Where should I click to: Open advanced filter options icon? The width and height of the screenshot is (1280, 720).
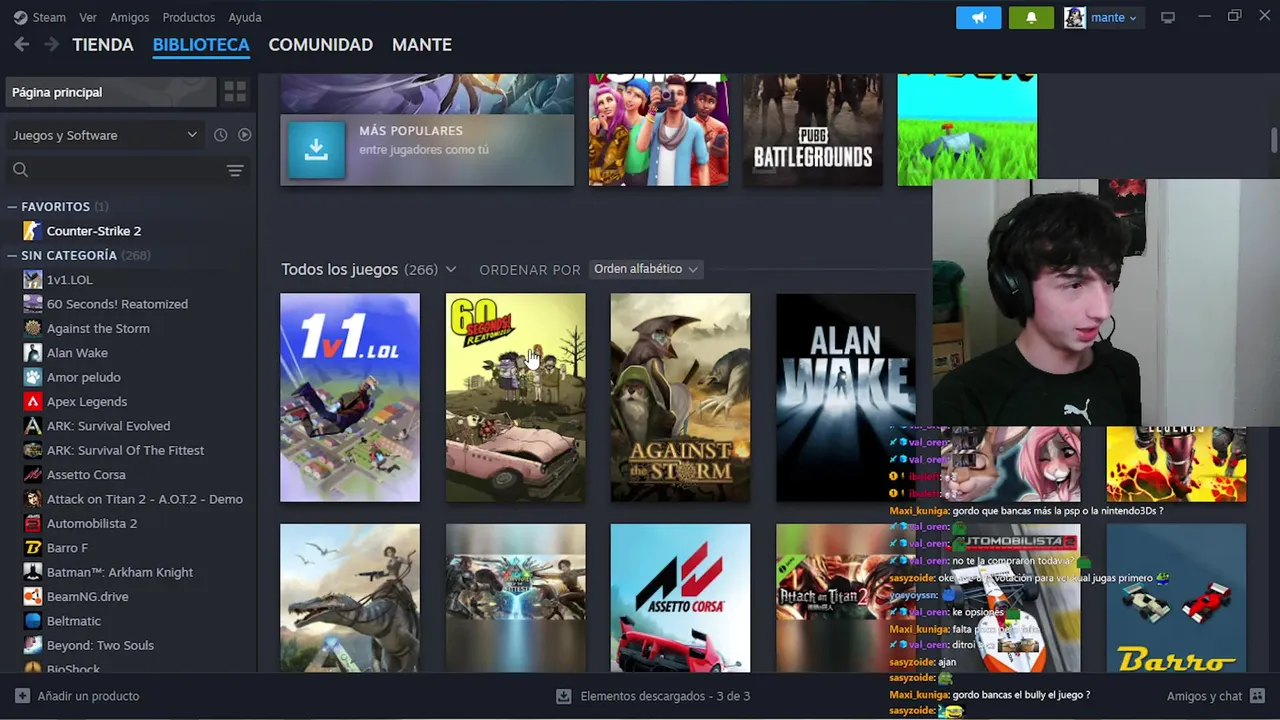pyautogui.click(x=235, y=170)
